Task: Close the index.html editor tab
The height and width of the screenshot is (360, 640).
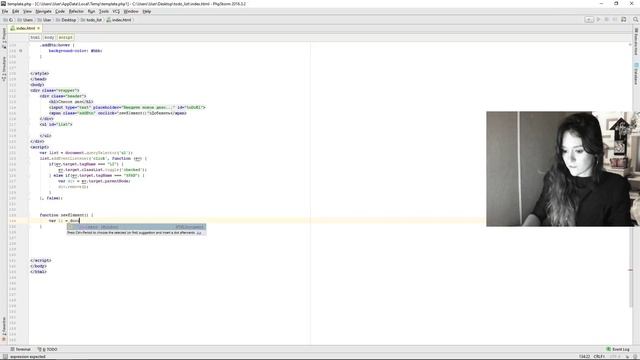Action: pos(39,28)
